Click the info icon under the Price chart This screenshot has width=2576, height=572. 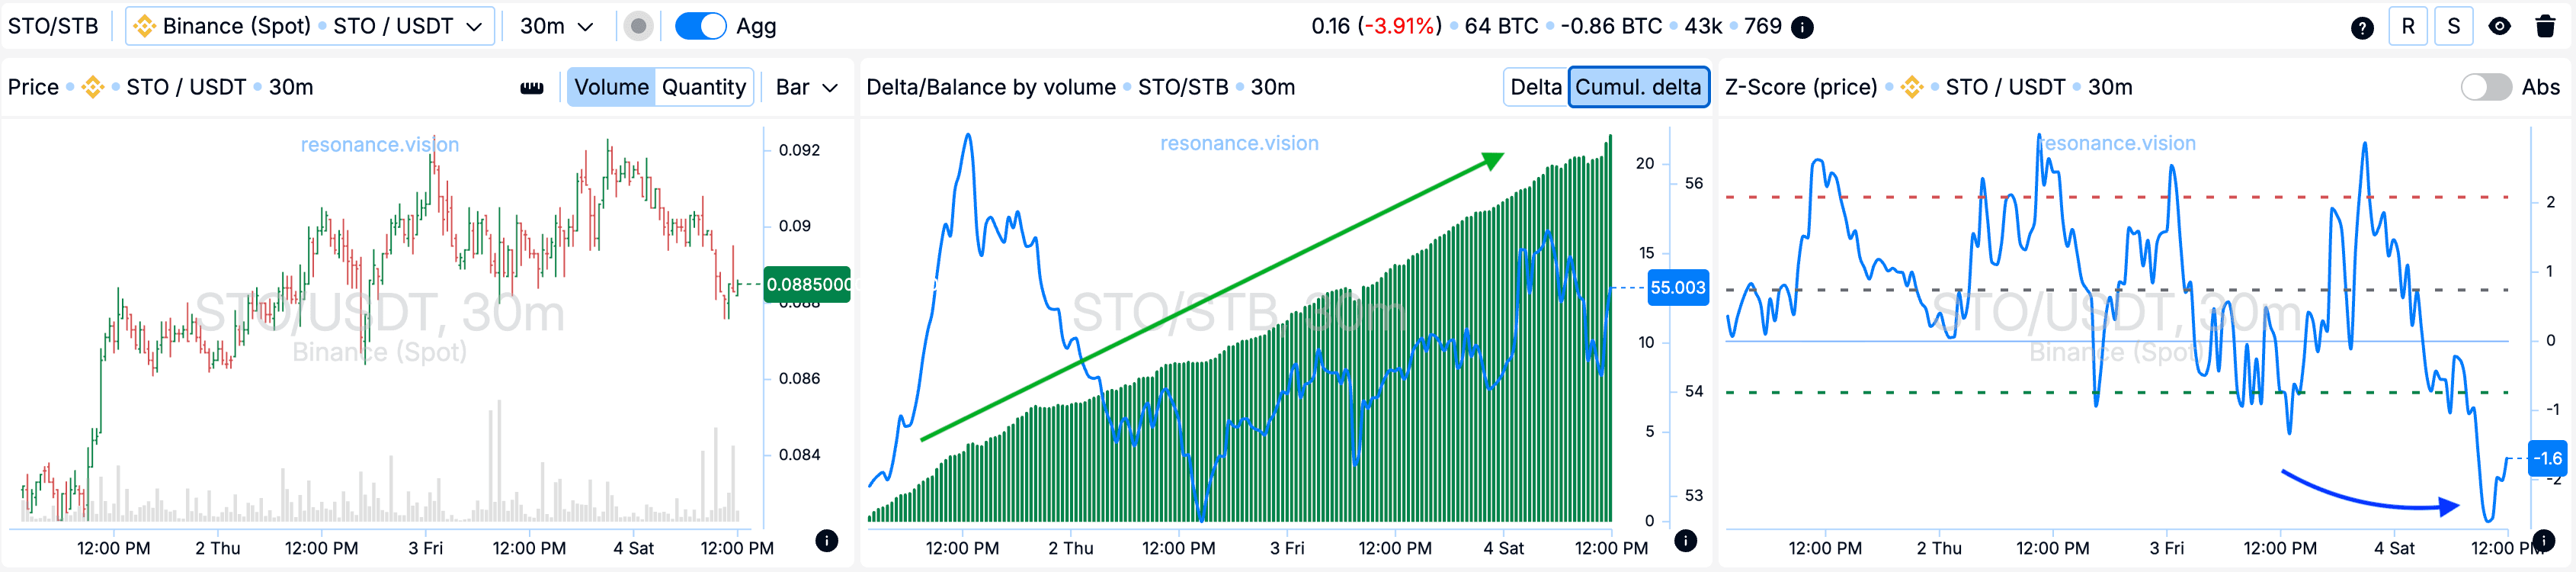(826, 541)
